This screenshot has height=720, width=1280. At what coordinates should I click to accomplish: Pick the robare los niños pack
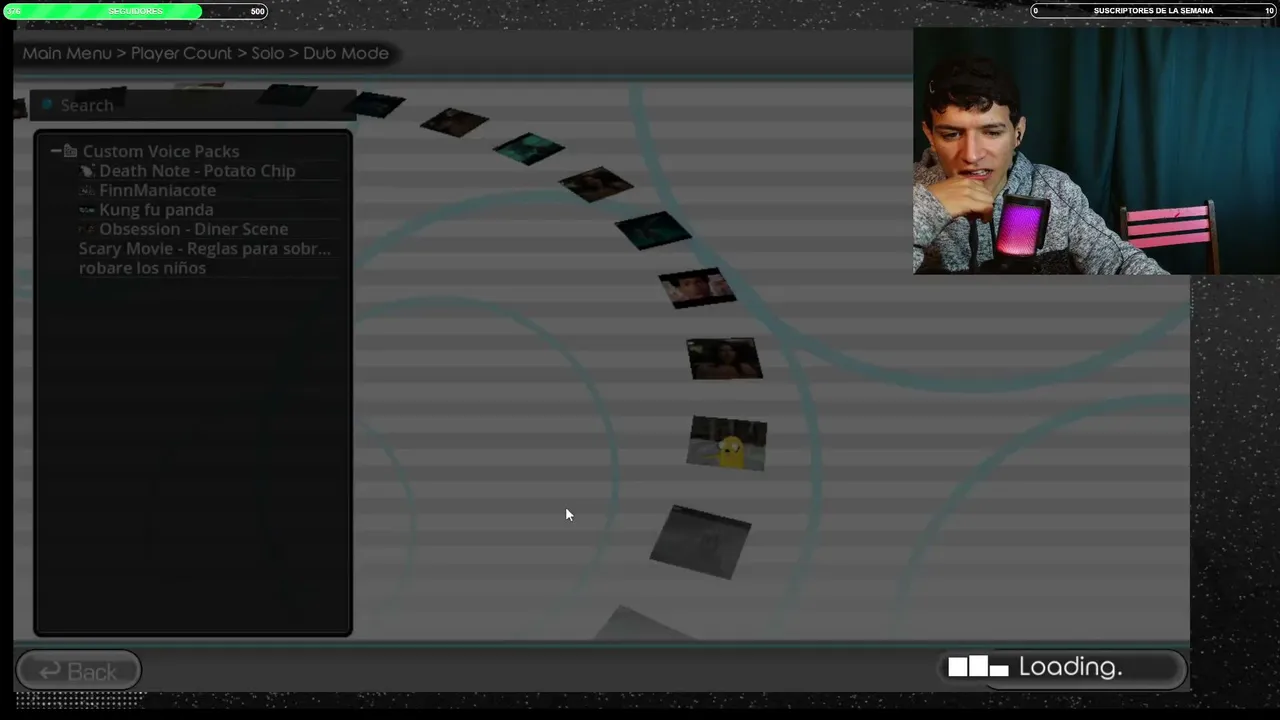click(x=142, y=268)
